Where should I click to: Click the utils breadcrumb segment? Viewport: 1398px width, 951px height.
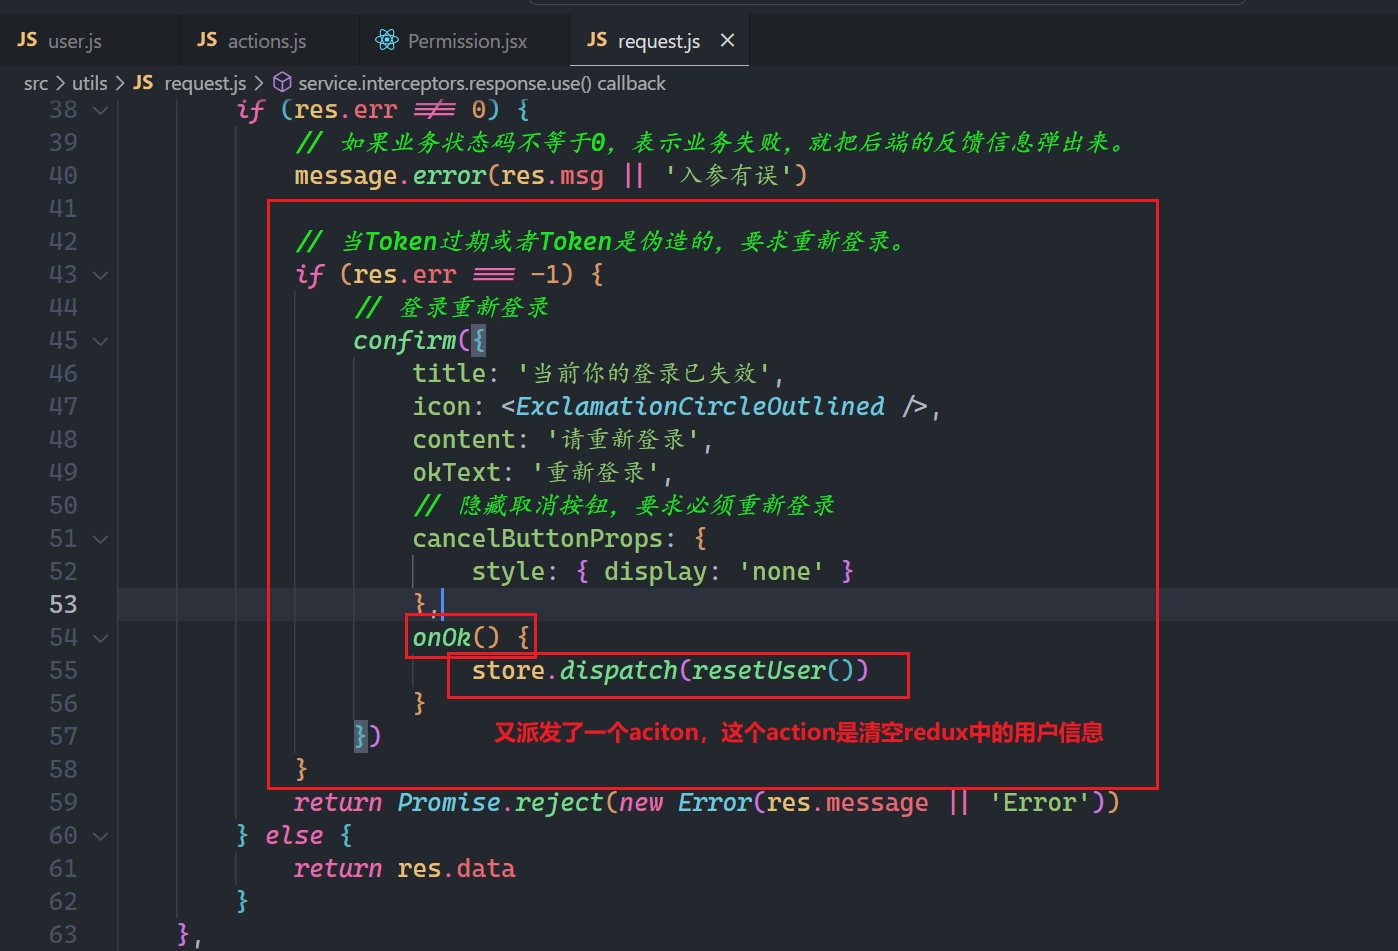pyautogui.click(x=89, y=83)
